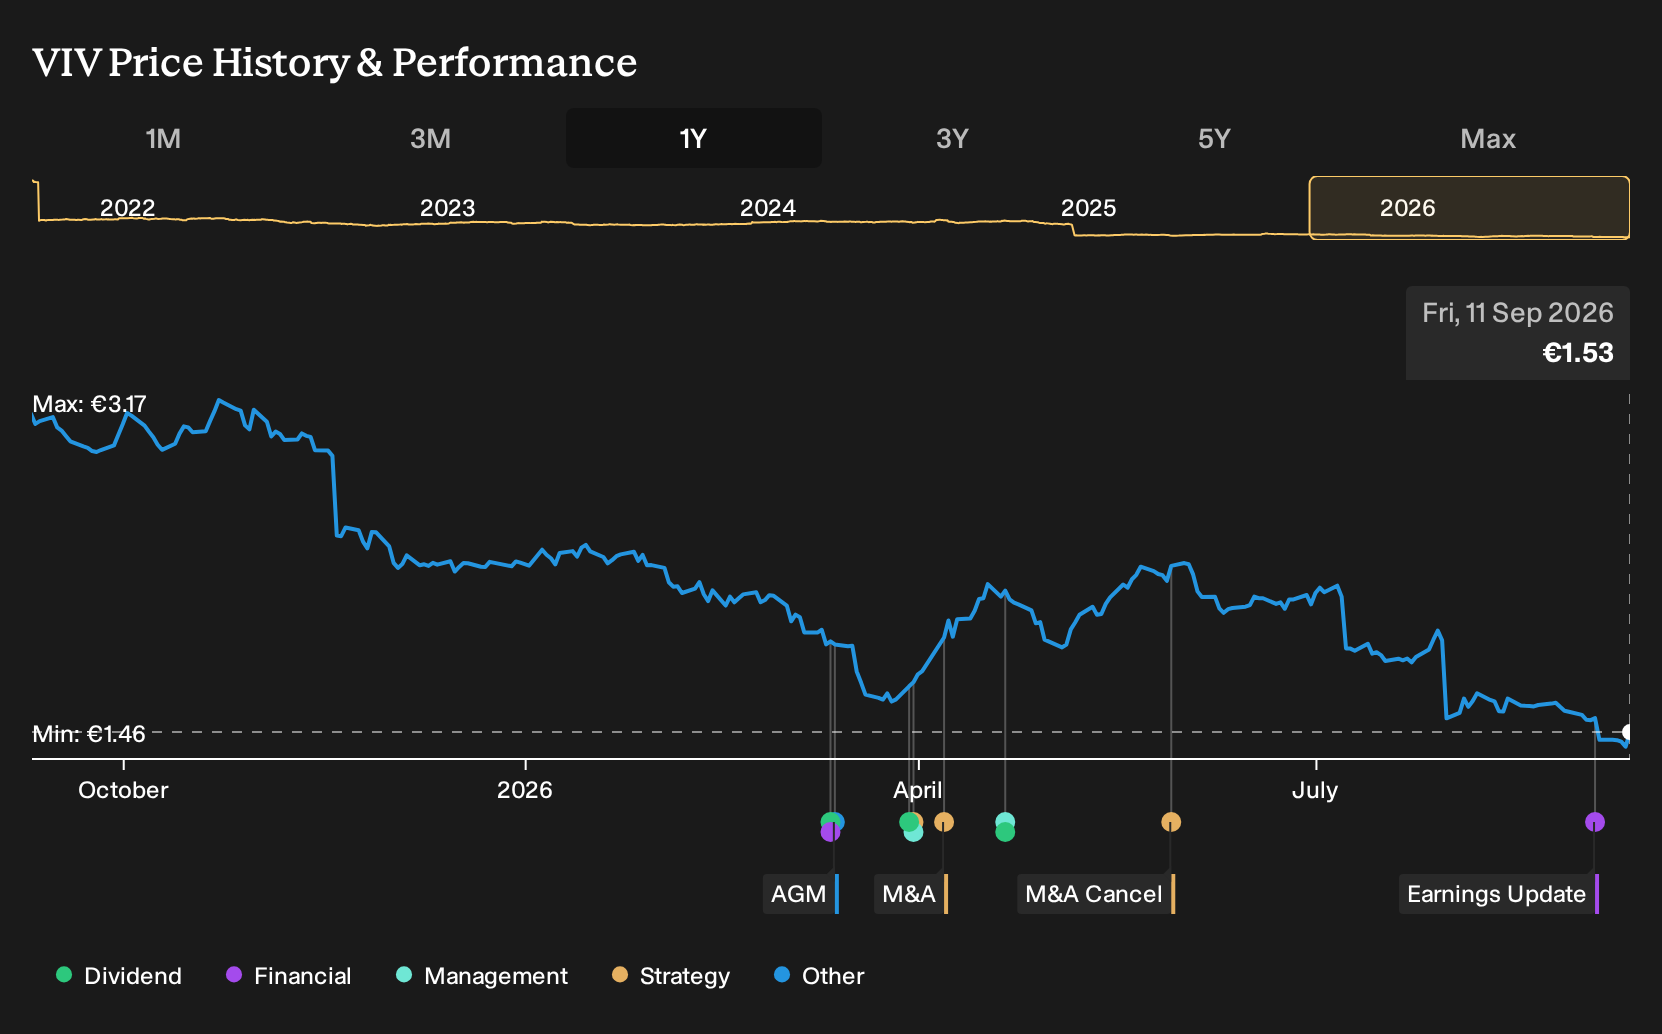
Task: Open the Earnings Update event label
Action: point(1498,894)
